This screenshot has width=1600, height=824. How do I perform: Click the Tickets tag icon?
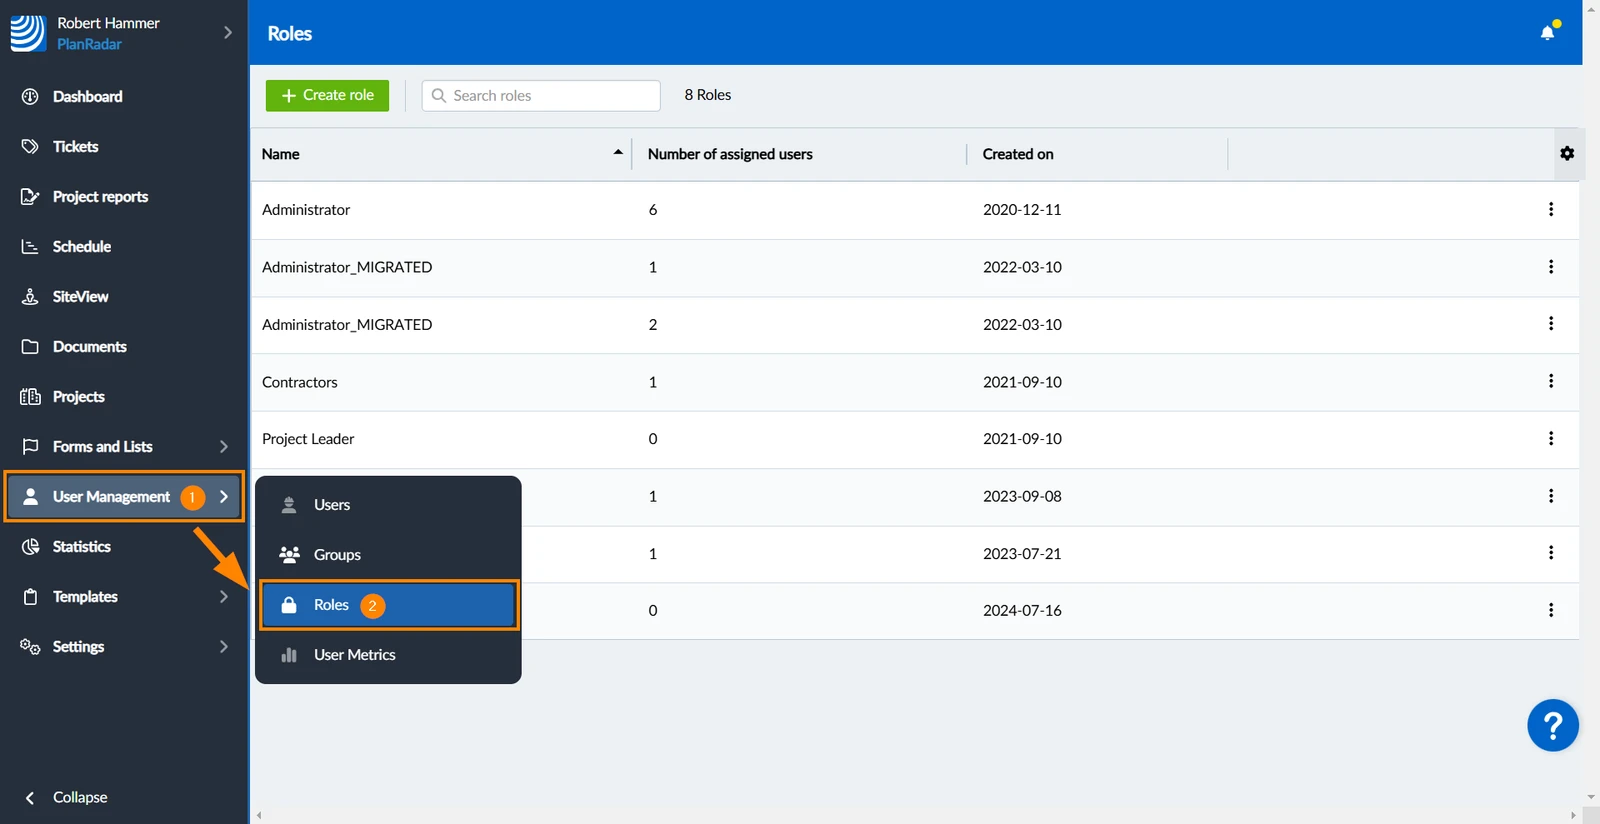[x=30, y=146]
